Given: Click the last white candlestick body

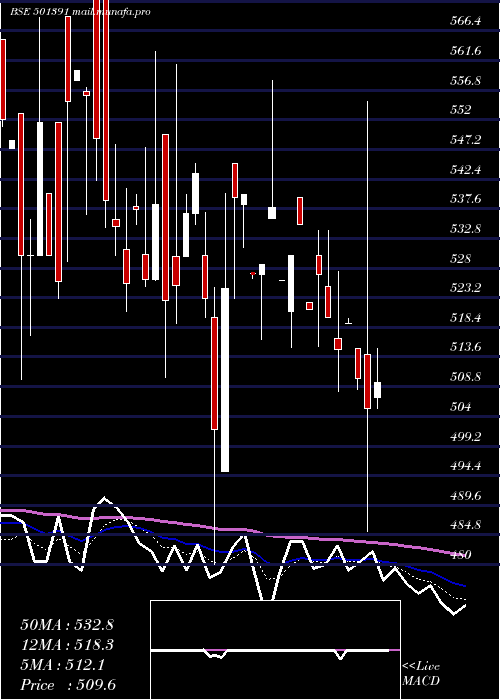Looking at the screenshot, I should [x=378, y=390].
